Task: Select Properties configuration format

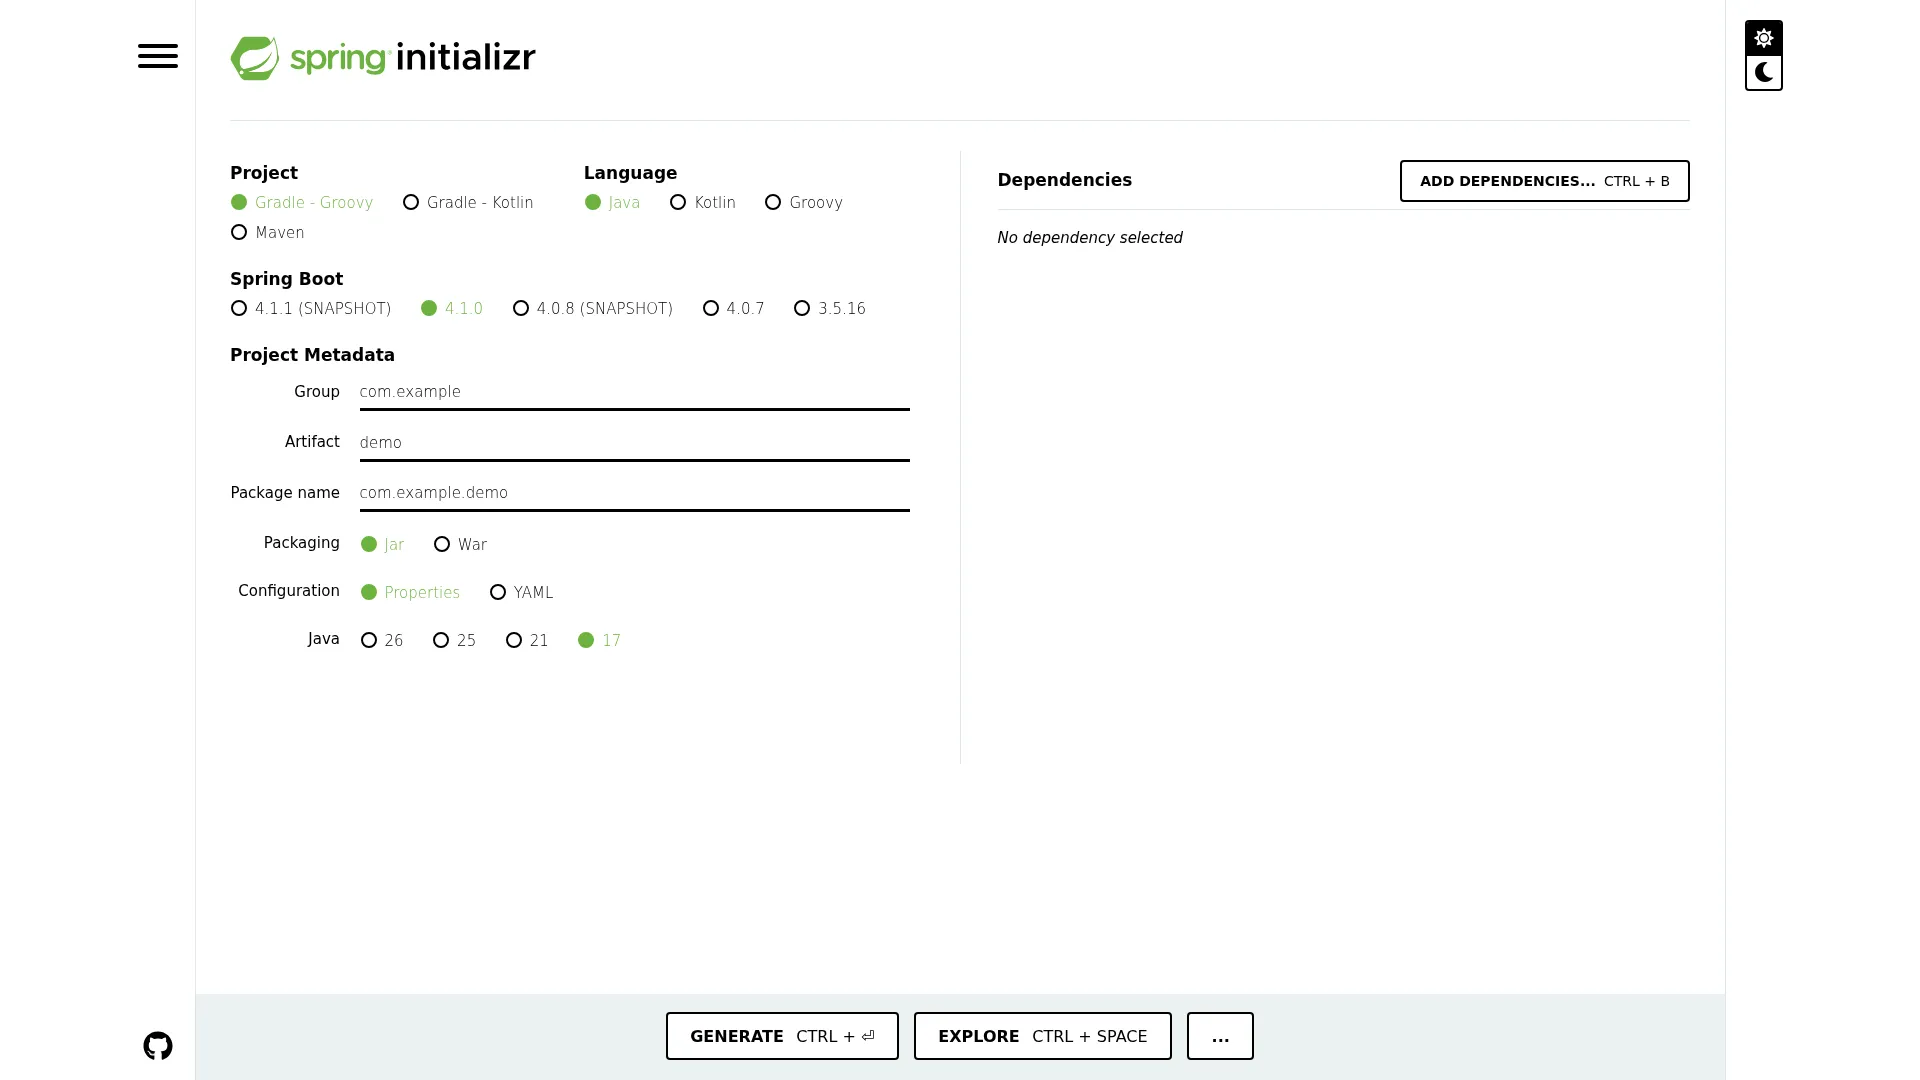Action: (410, 592)
